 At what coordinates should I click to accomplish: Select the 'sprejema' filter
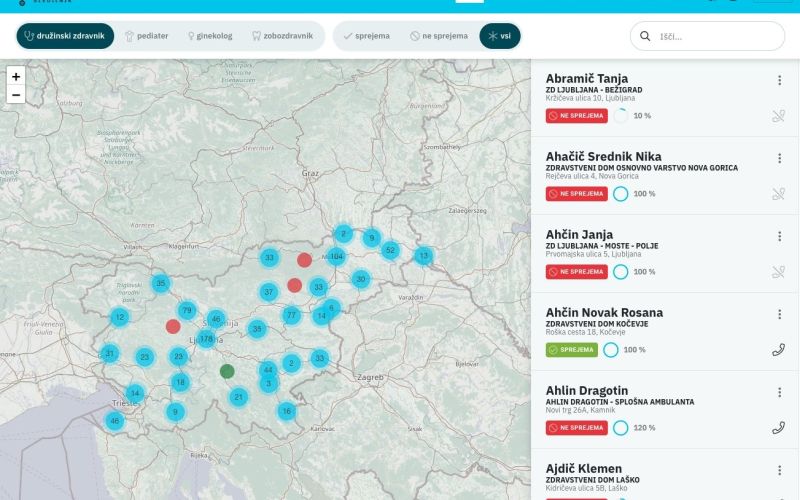[x=366, y=36]
